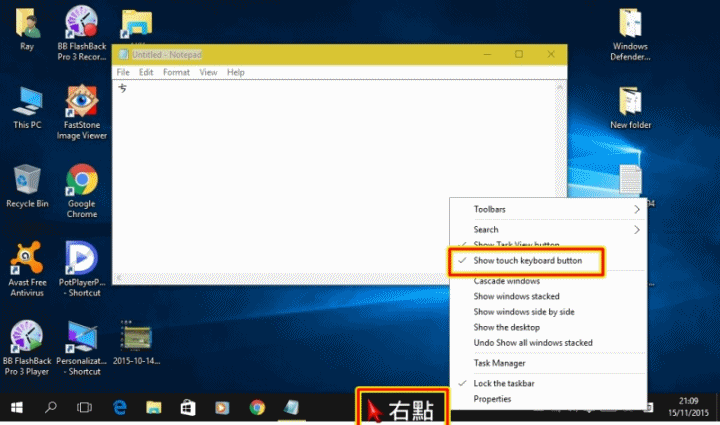Click the Untitled - Notepad title bar
The width and height of the screenshot is (720, 425).
pyautogui.click(x=339, y=55)
